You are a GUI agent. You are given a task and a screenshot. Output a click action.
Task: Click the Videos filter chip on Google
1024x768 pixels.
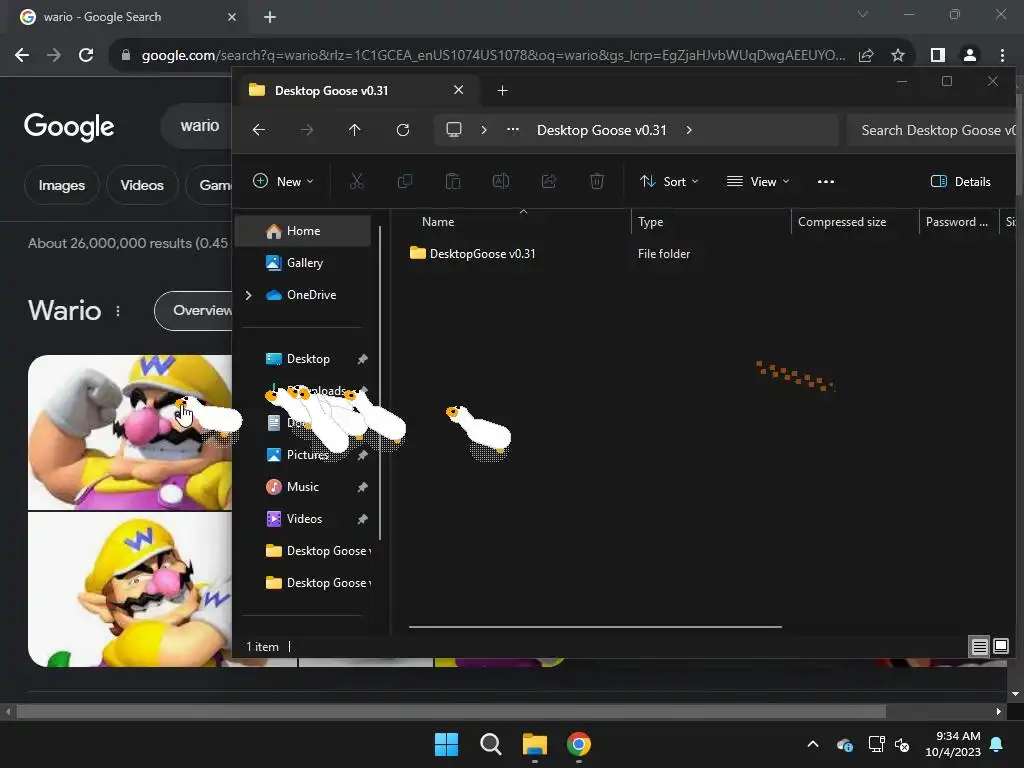142,185
